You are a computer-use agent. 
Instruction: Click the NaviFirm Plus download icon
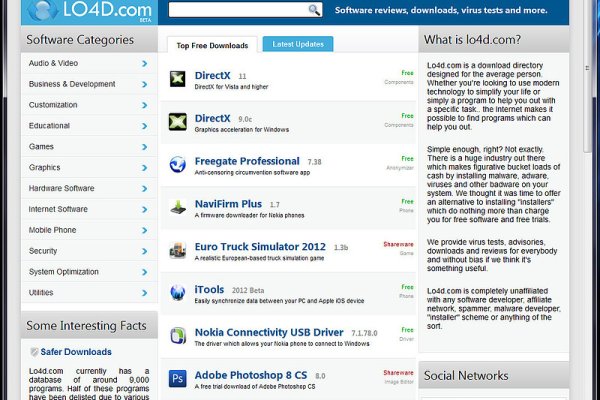pyautogui.click(x=177, y=207)
